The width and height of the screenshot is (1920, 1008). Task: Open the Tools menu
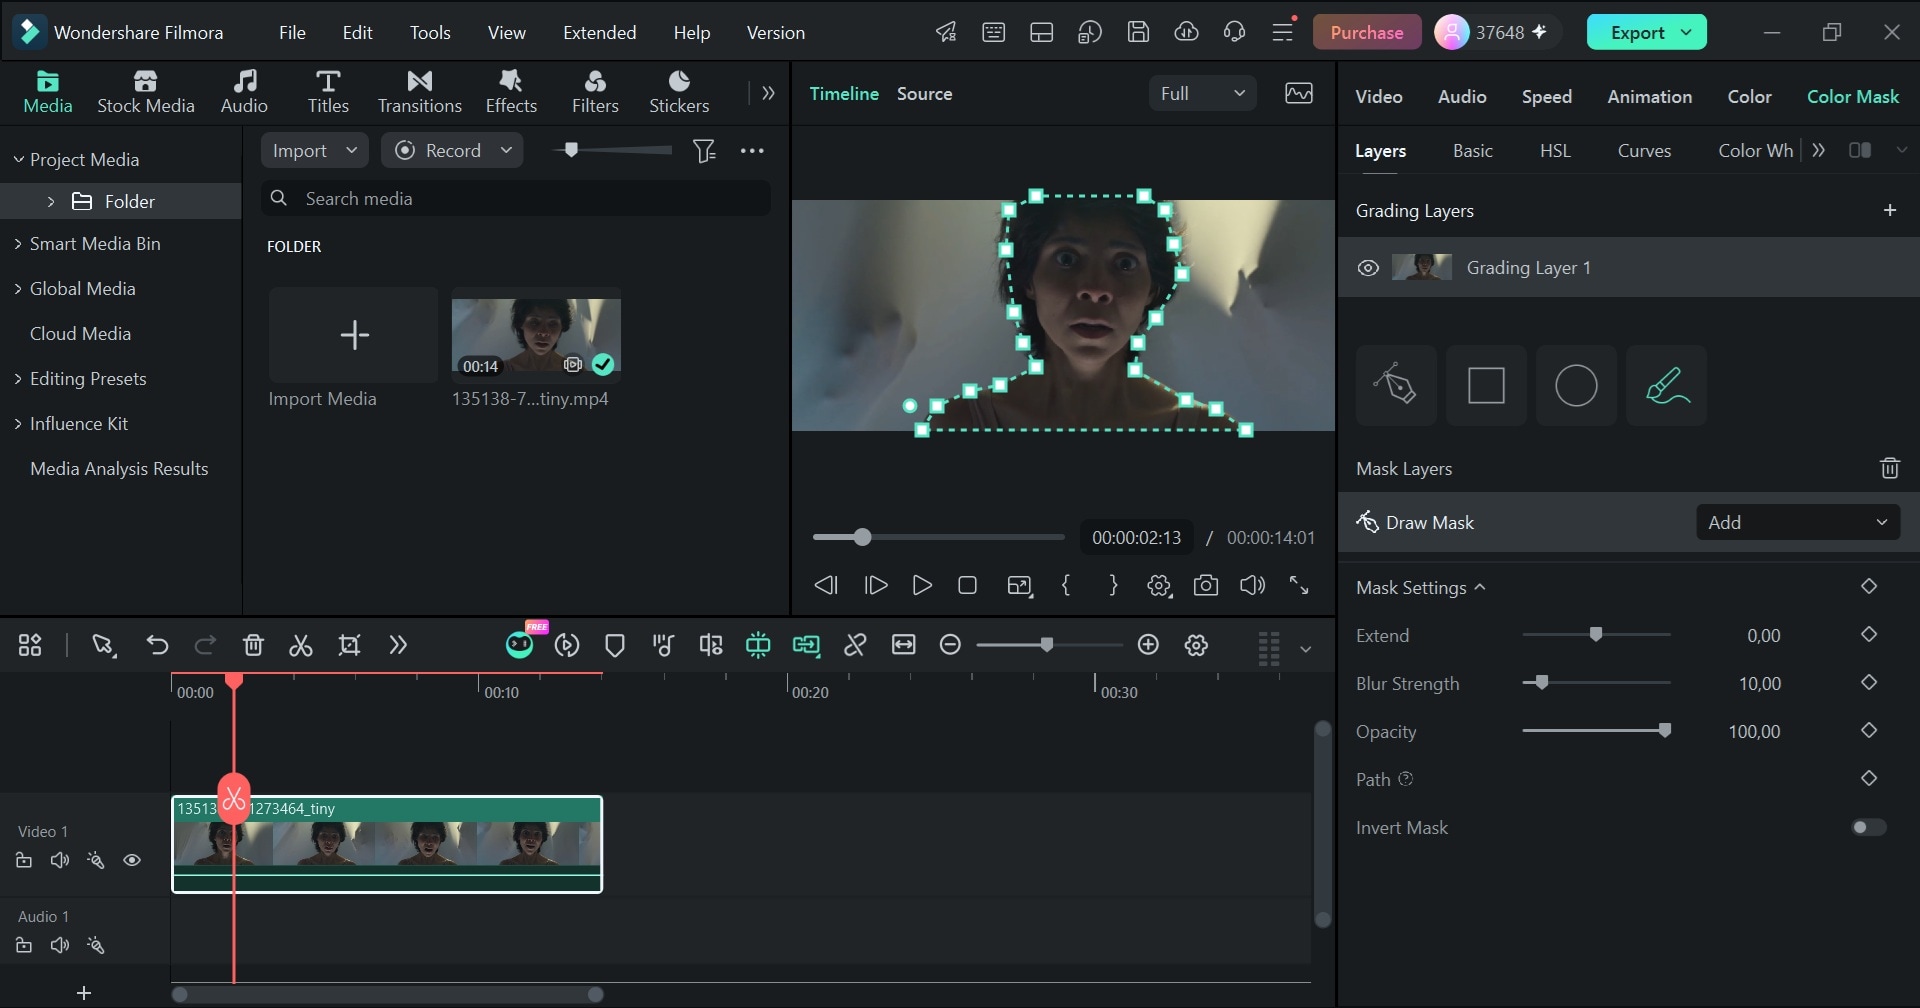pyautogui.click(x=430, y=33)
